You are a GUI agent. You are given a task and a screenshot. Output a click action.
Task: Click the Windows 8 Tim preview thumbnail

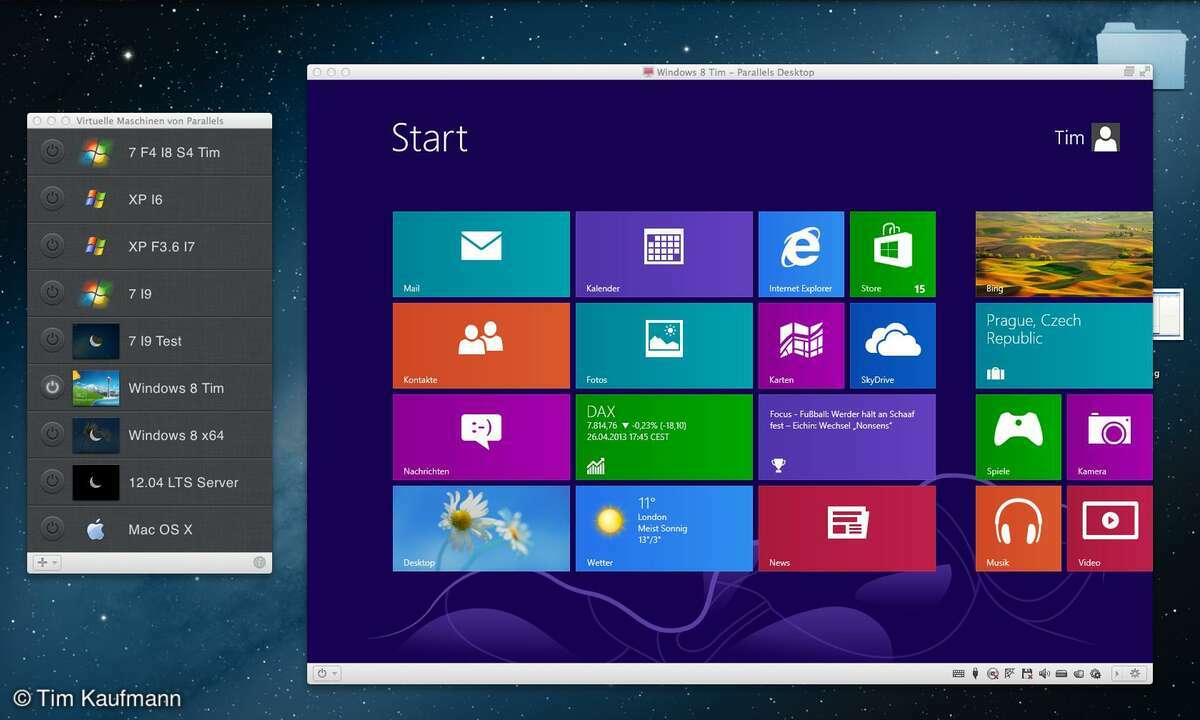[96, 388]
